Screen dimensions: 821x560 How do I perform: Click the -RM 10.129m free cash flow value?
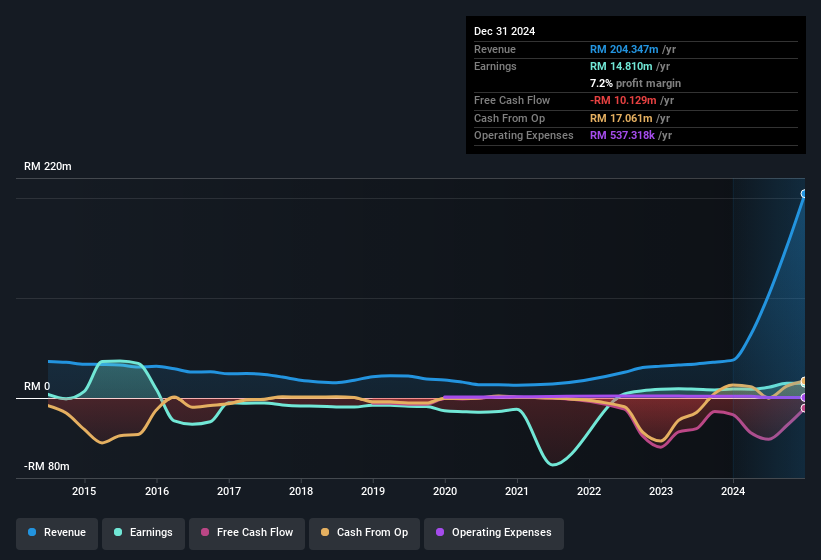(623, 100)
